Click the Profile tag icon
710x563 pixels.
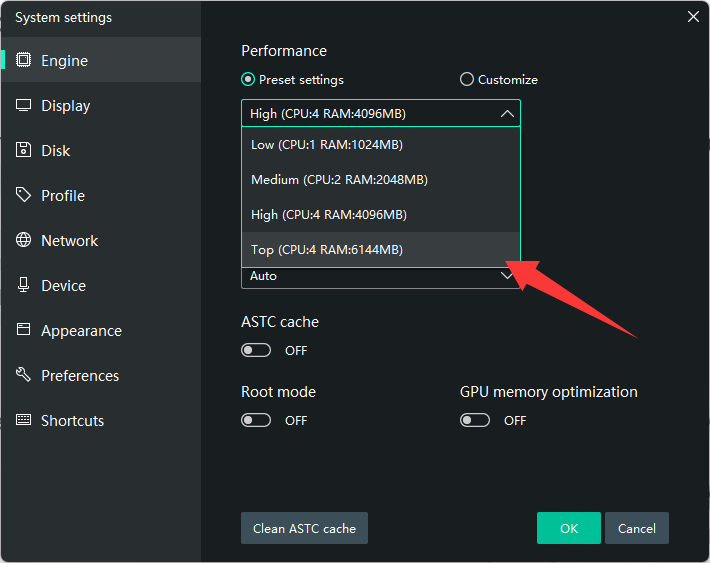[x=24, y=196]
